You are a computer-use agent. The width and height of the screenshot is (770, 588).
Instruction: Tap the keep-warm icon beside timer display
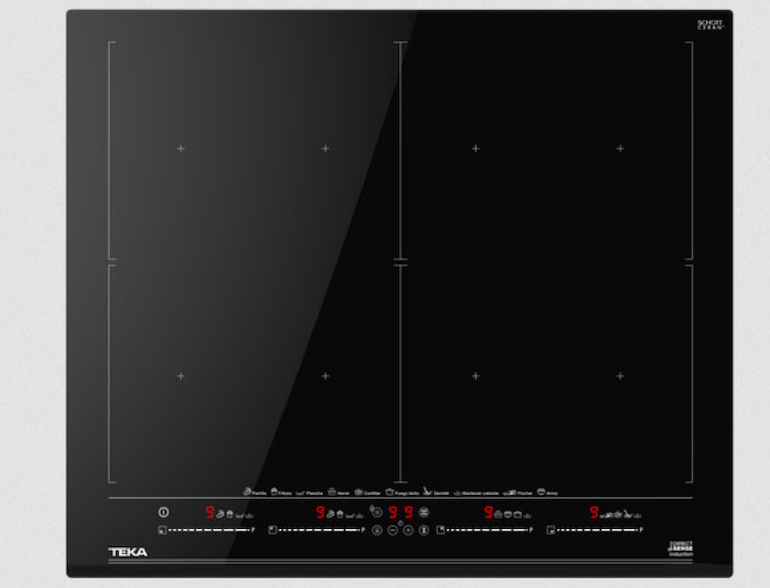423,512
